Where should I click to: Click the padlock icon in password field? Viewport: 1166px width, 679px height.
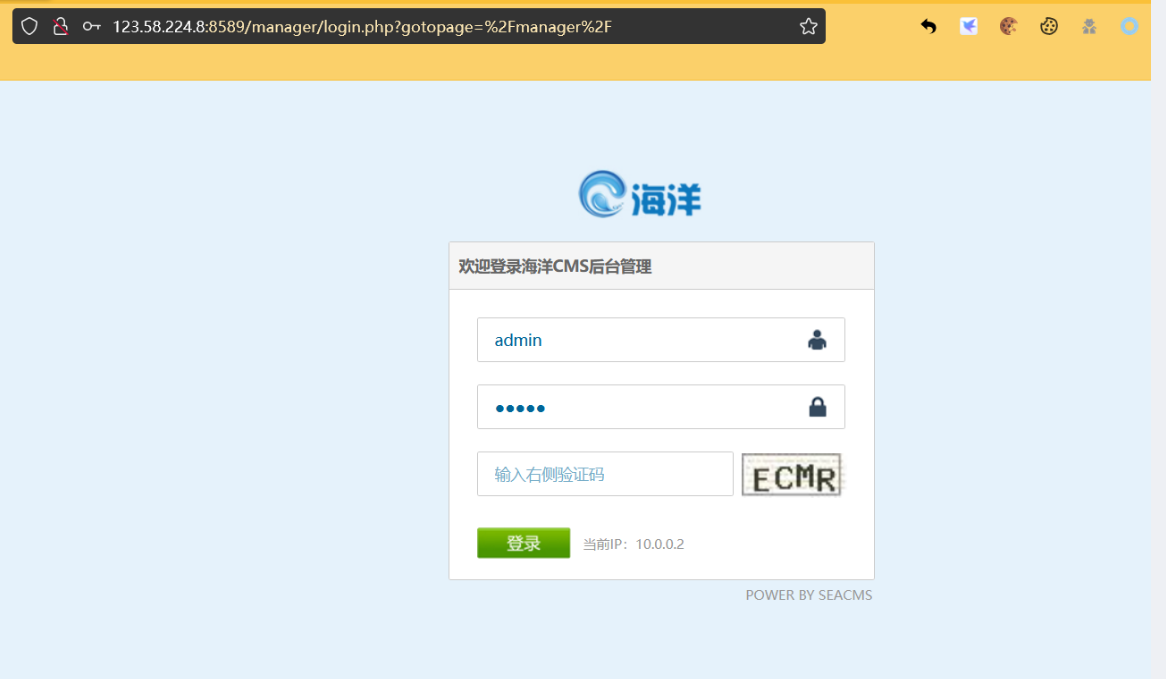pyautogui.click(x=817, y=407)
